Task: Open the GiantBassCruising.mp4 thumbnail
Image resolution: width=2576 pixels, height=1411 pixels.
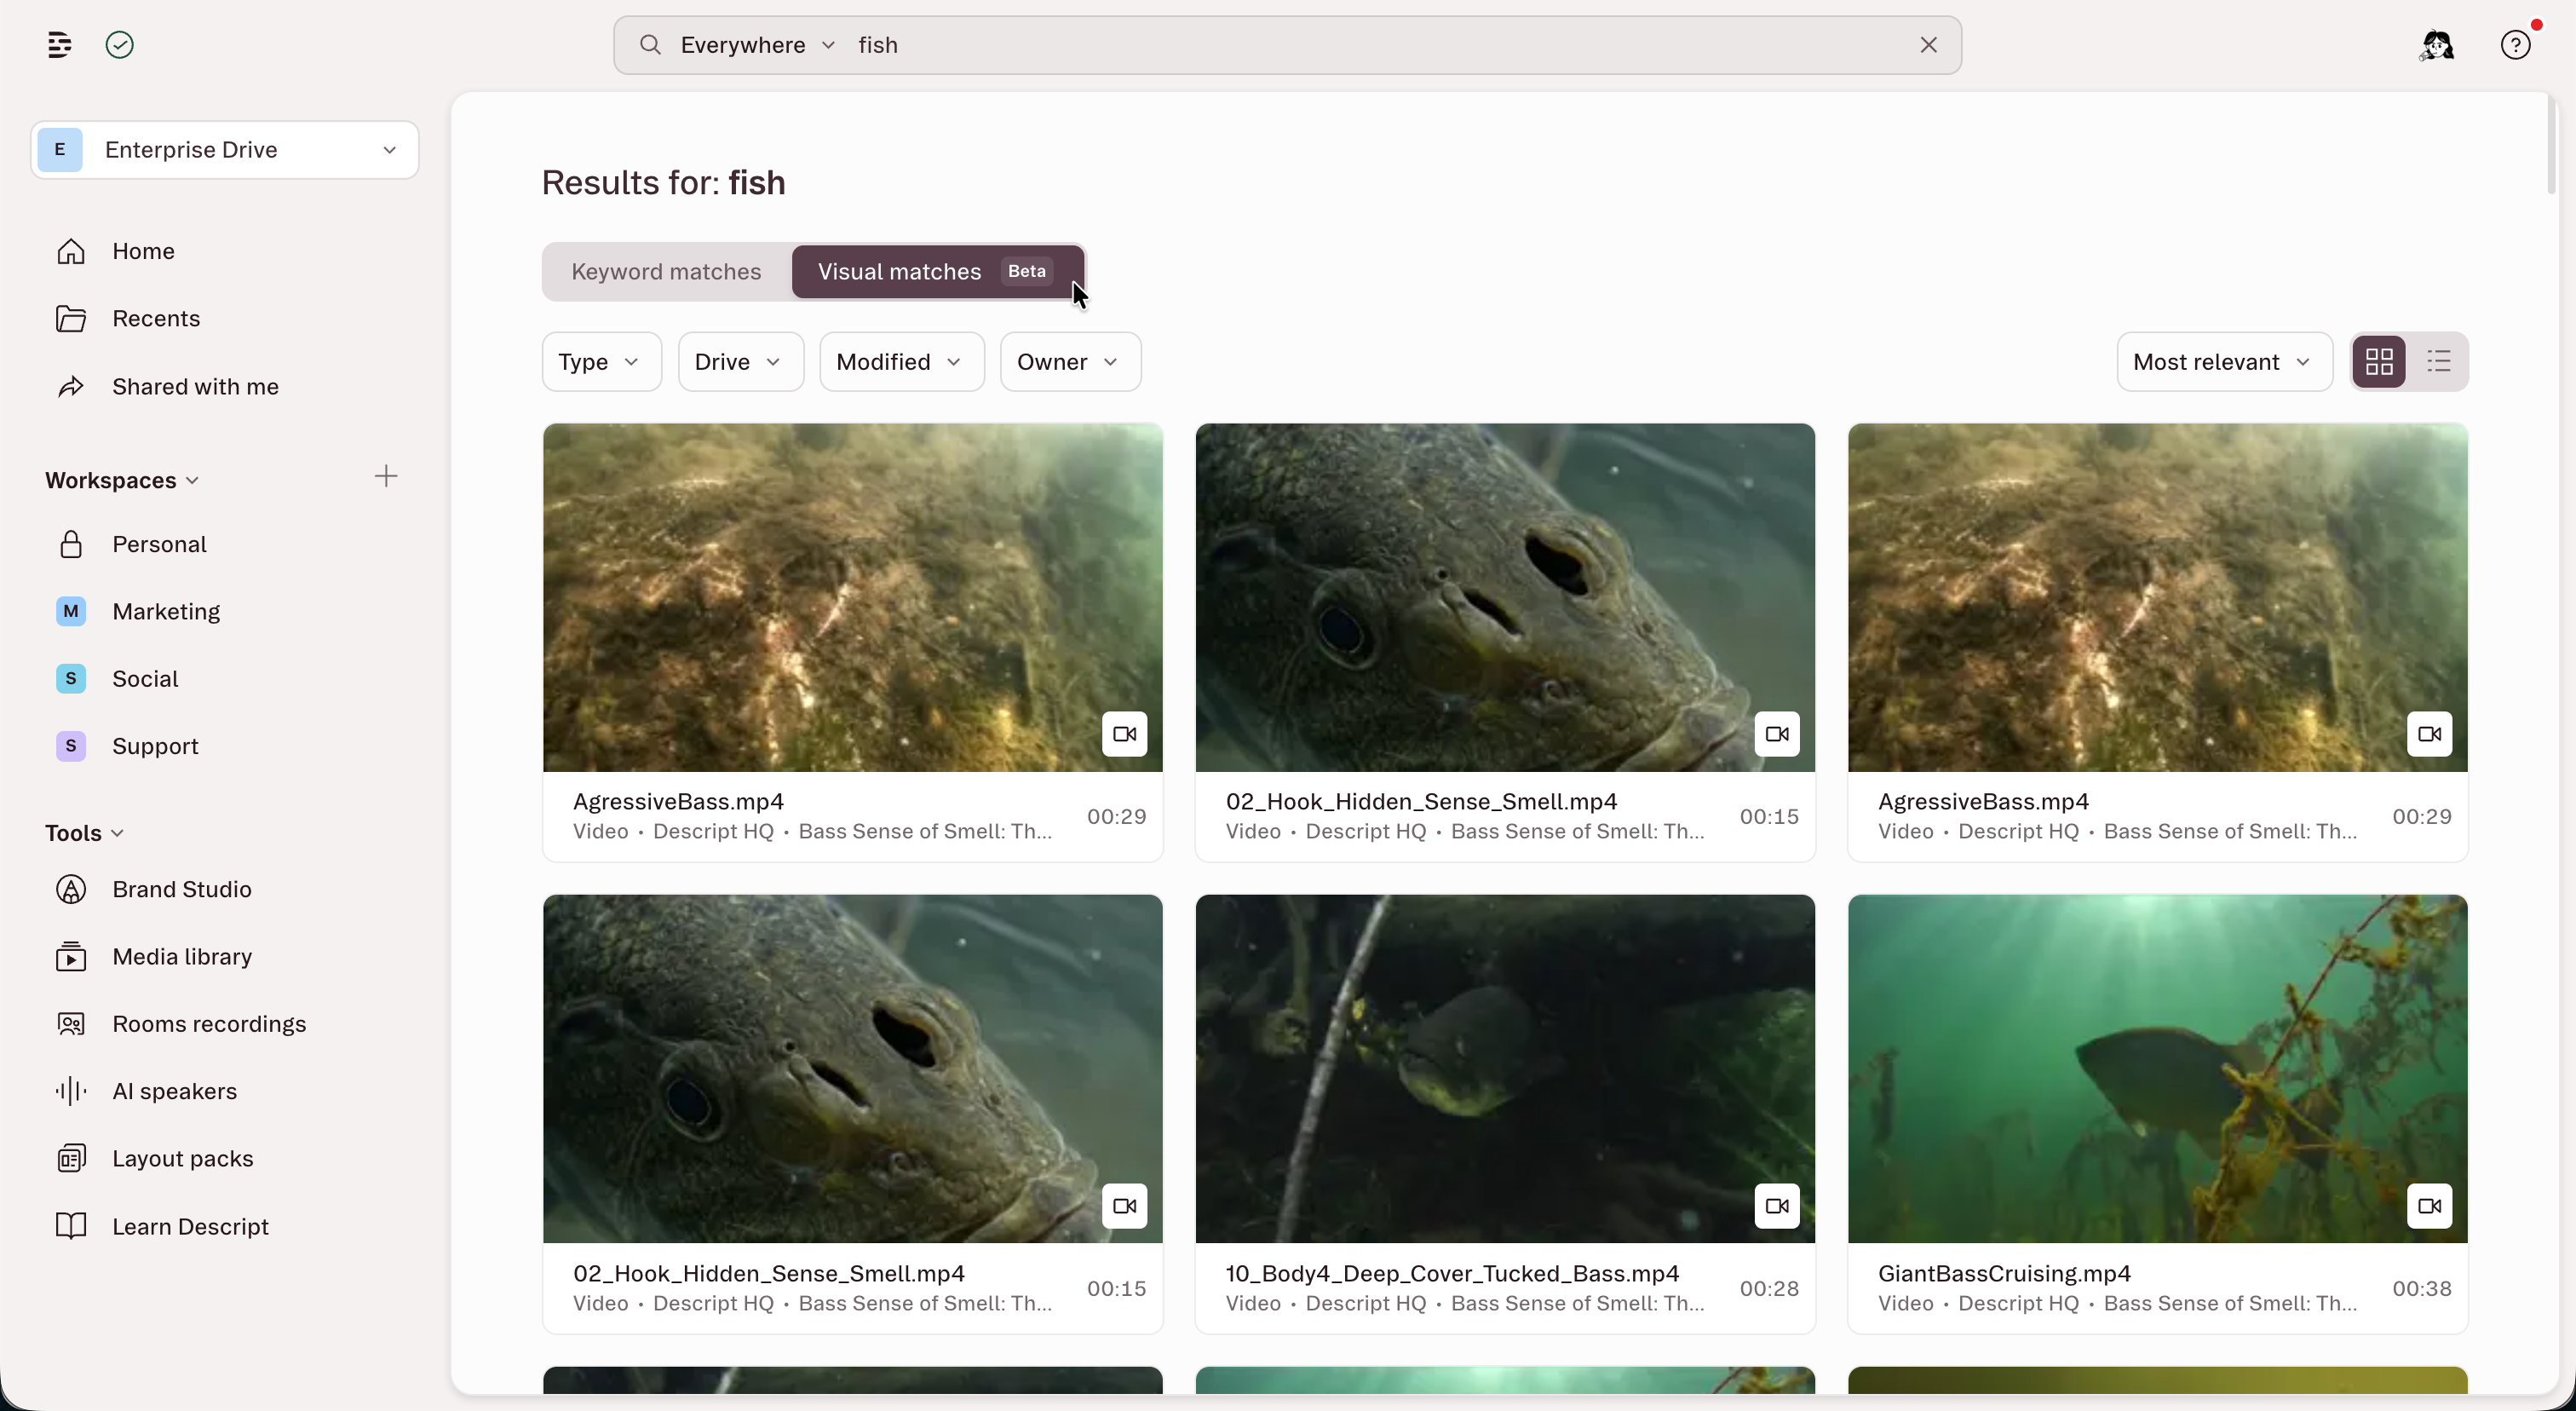Action: [2157, 1069]
